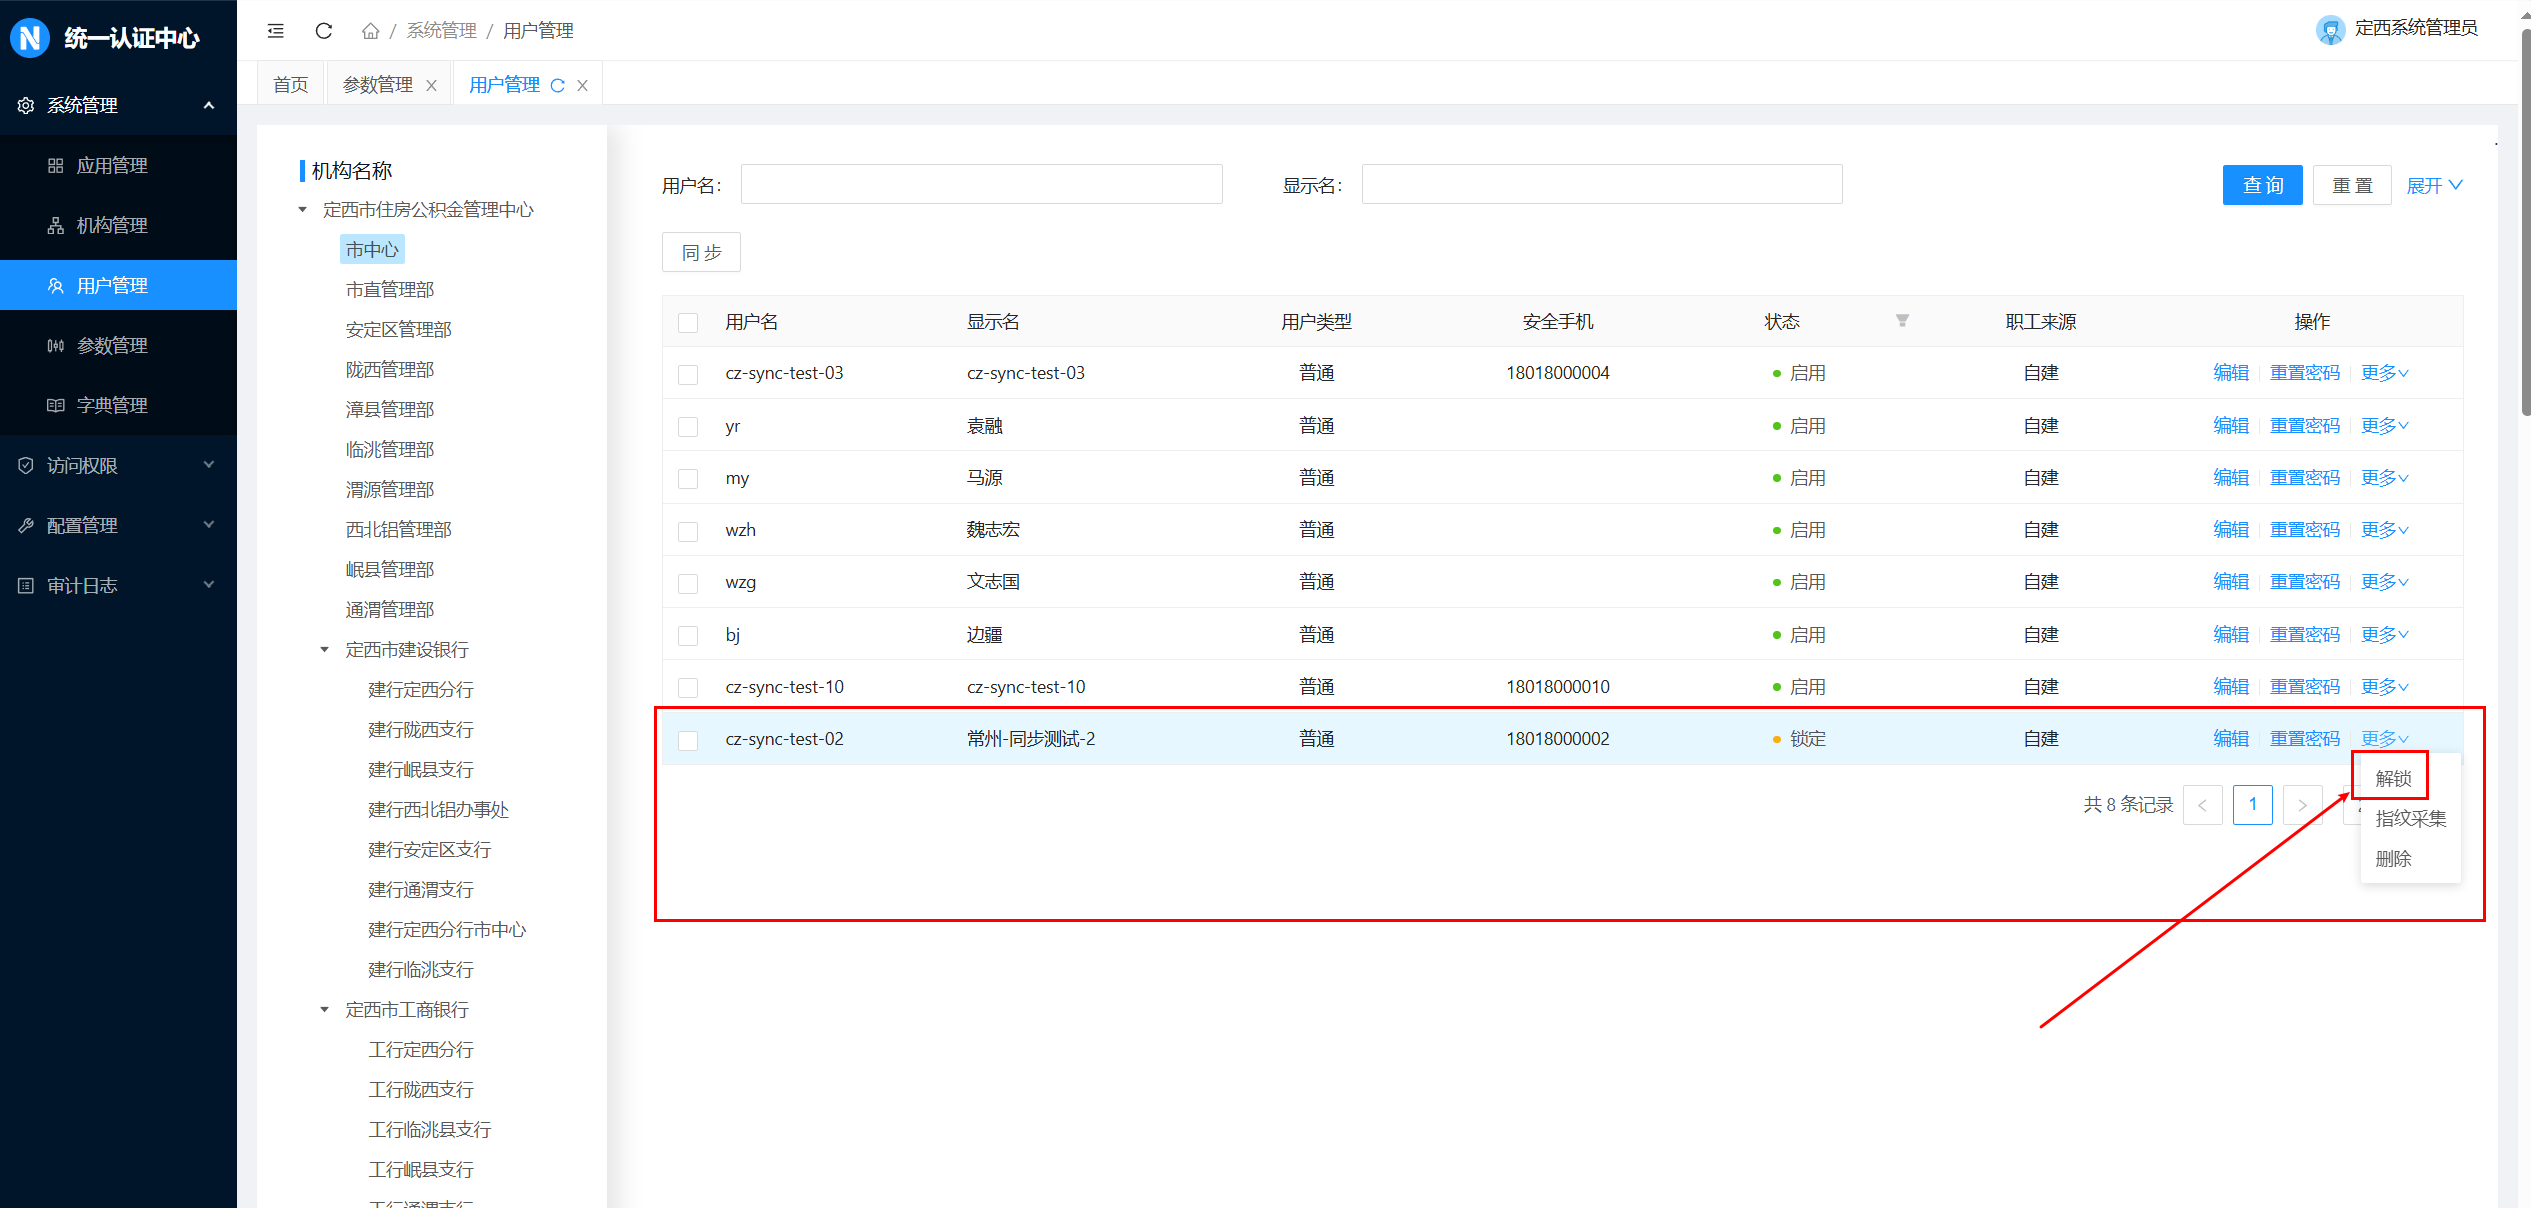Open 字典管理 in the sidebar
This screenshot has height=1208, width=2531.
pyautogui.click(x=111, y=406)
